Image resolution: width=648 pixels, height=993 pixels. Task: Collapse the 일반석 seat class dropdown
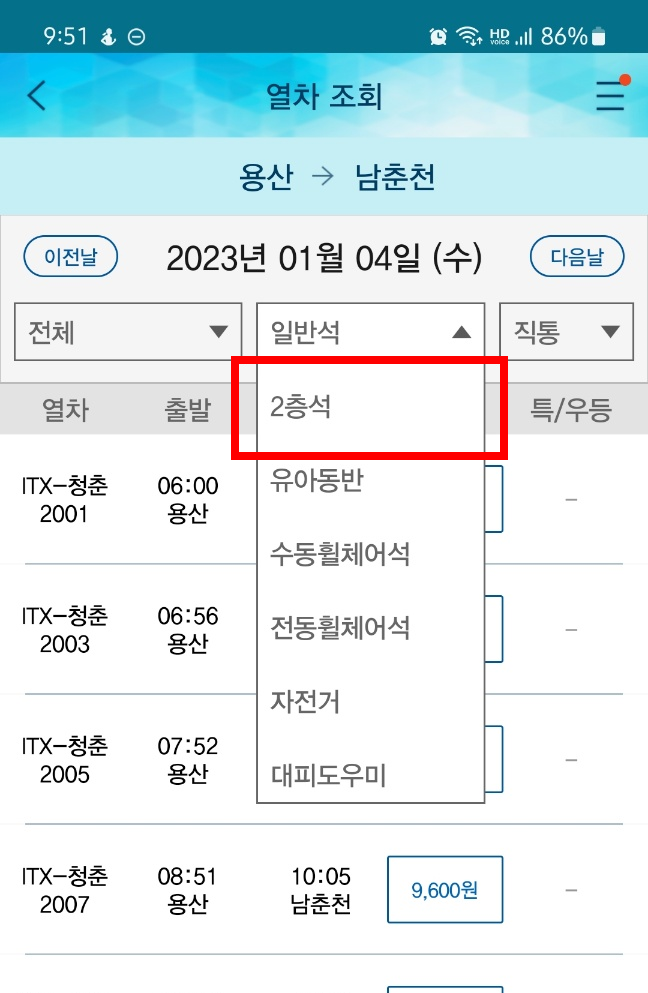point(368,330)
